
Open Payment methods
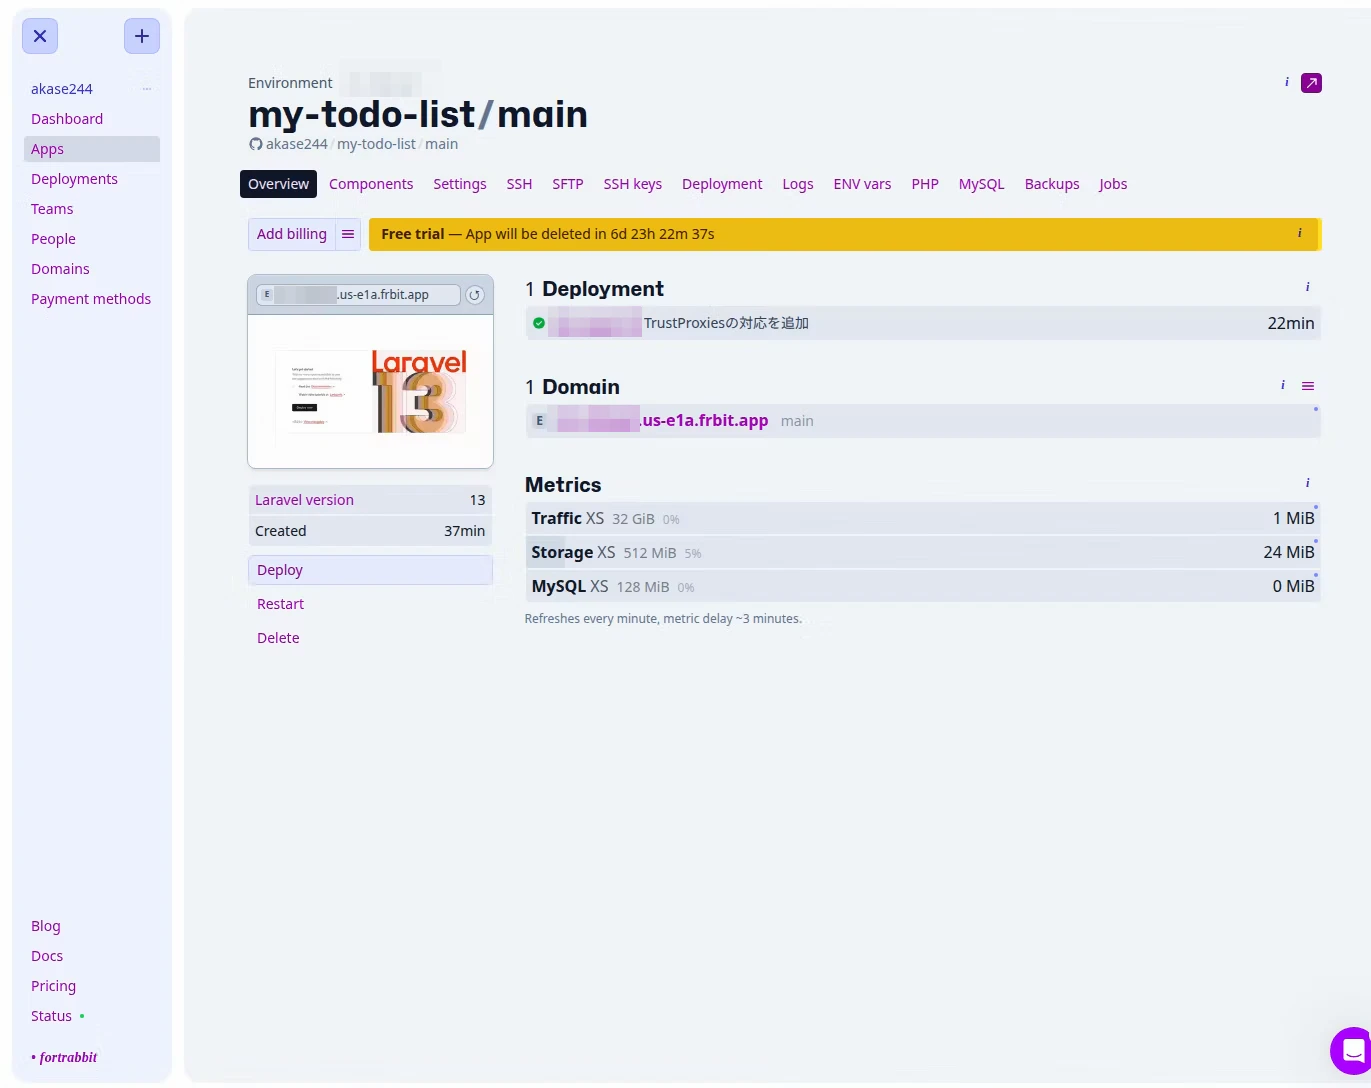[91, 299]
